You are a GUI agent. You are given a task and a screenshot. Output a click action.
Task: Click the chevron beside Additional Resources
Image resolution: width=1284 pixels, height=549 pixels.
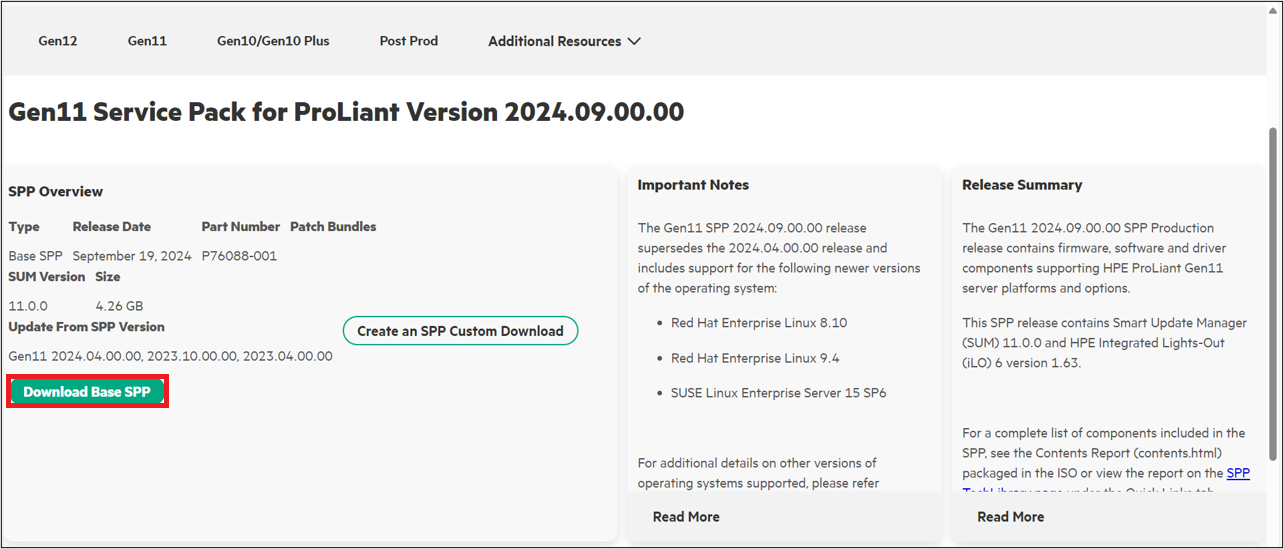click(x=633, y=42)
